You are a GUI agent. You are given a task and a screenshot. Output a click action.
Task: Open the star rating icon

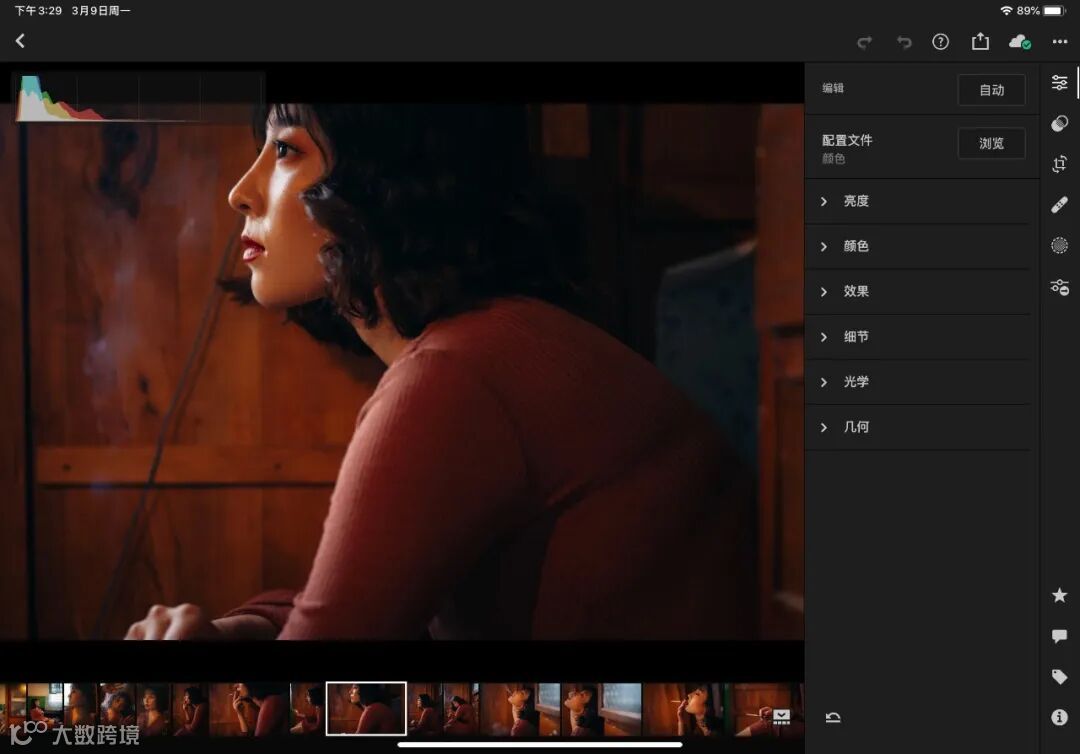tap(1059, 595)
